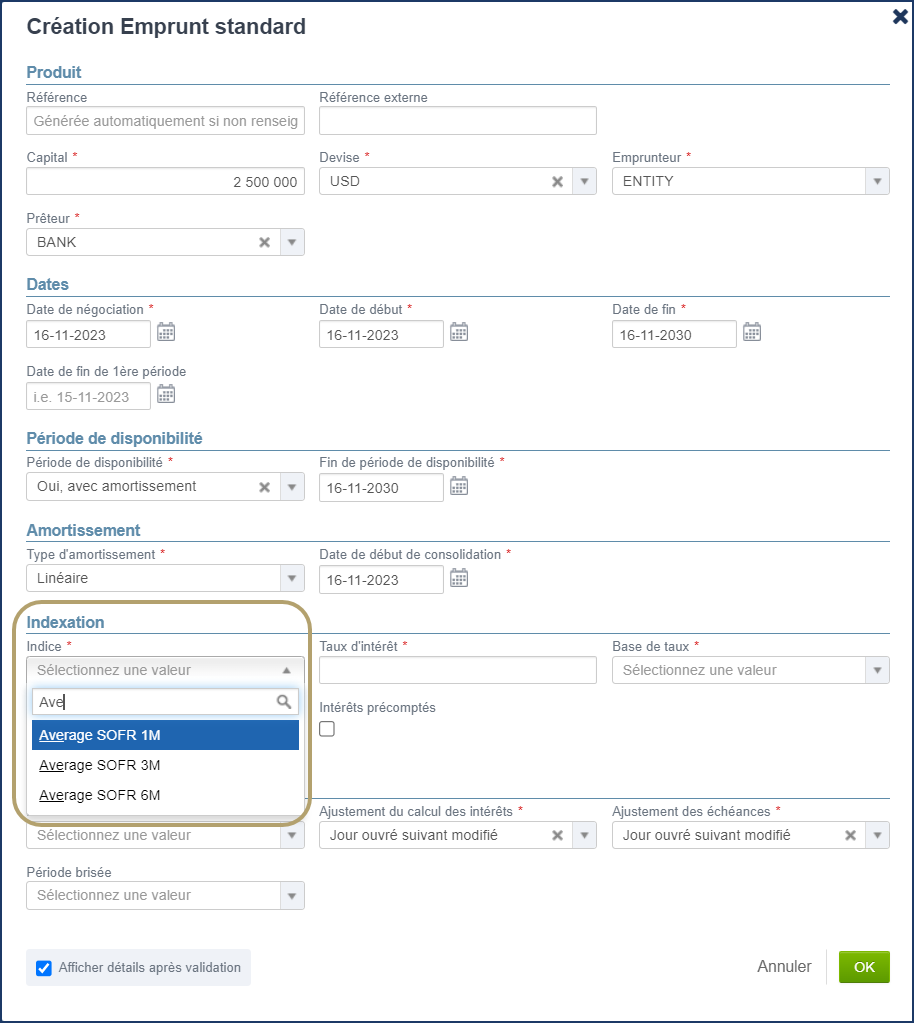Click the Annuler button
The image size is (914, 1023).
click(784, 966)
